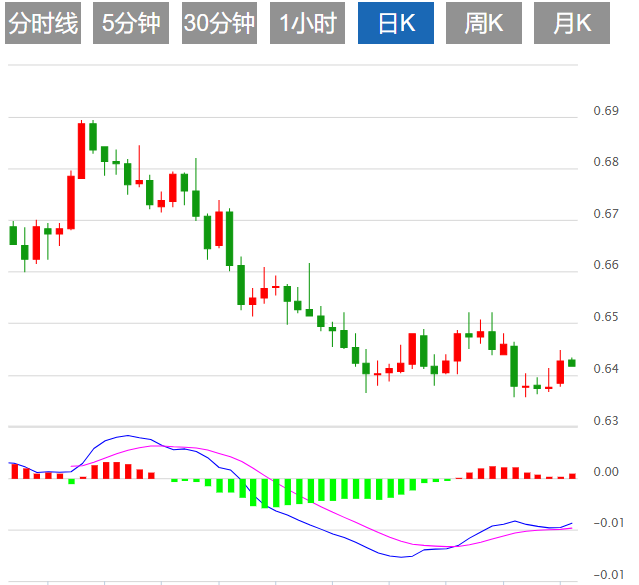This screenshot has height=585, width=639.
Task: Click the 0.64 price axis label
Action: pyautogui.click(x=606, y=369)
